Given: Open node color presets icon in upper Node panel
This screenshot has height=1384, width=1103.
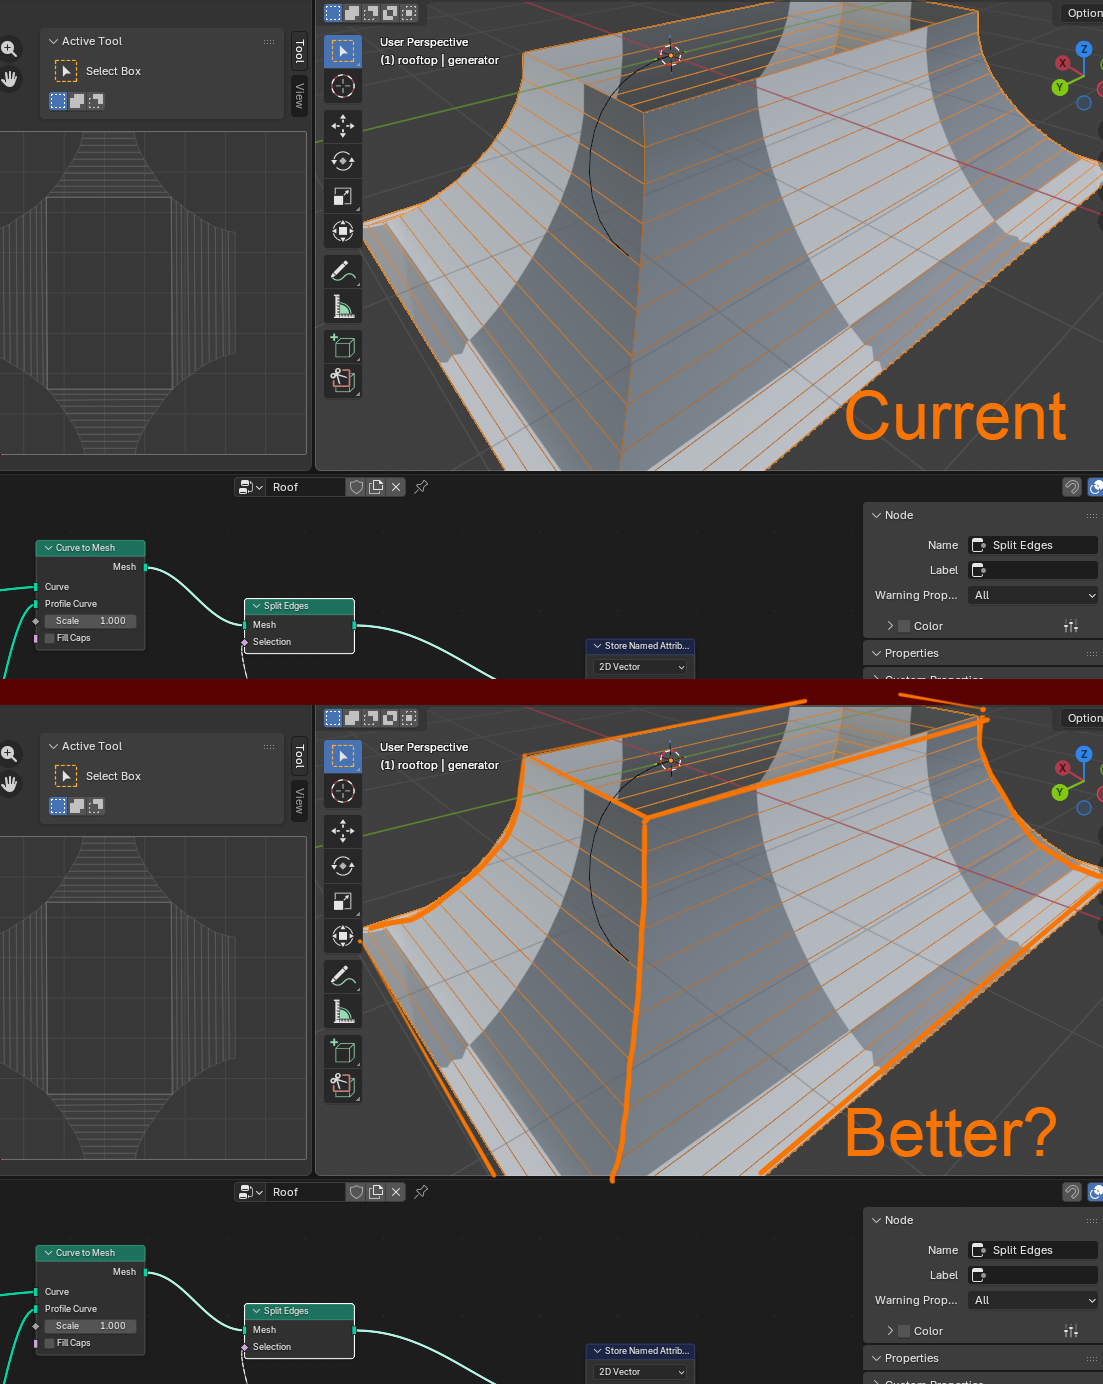Looking at the screenshot, I should click(x=1071, y=626).
